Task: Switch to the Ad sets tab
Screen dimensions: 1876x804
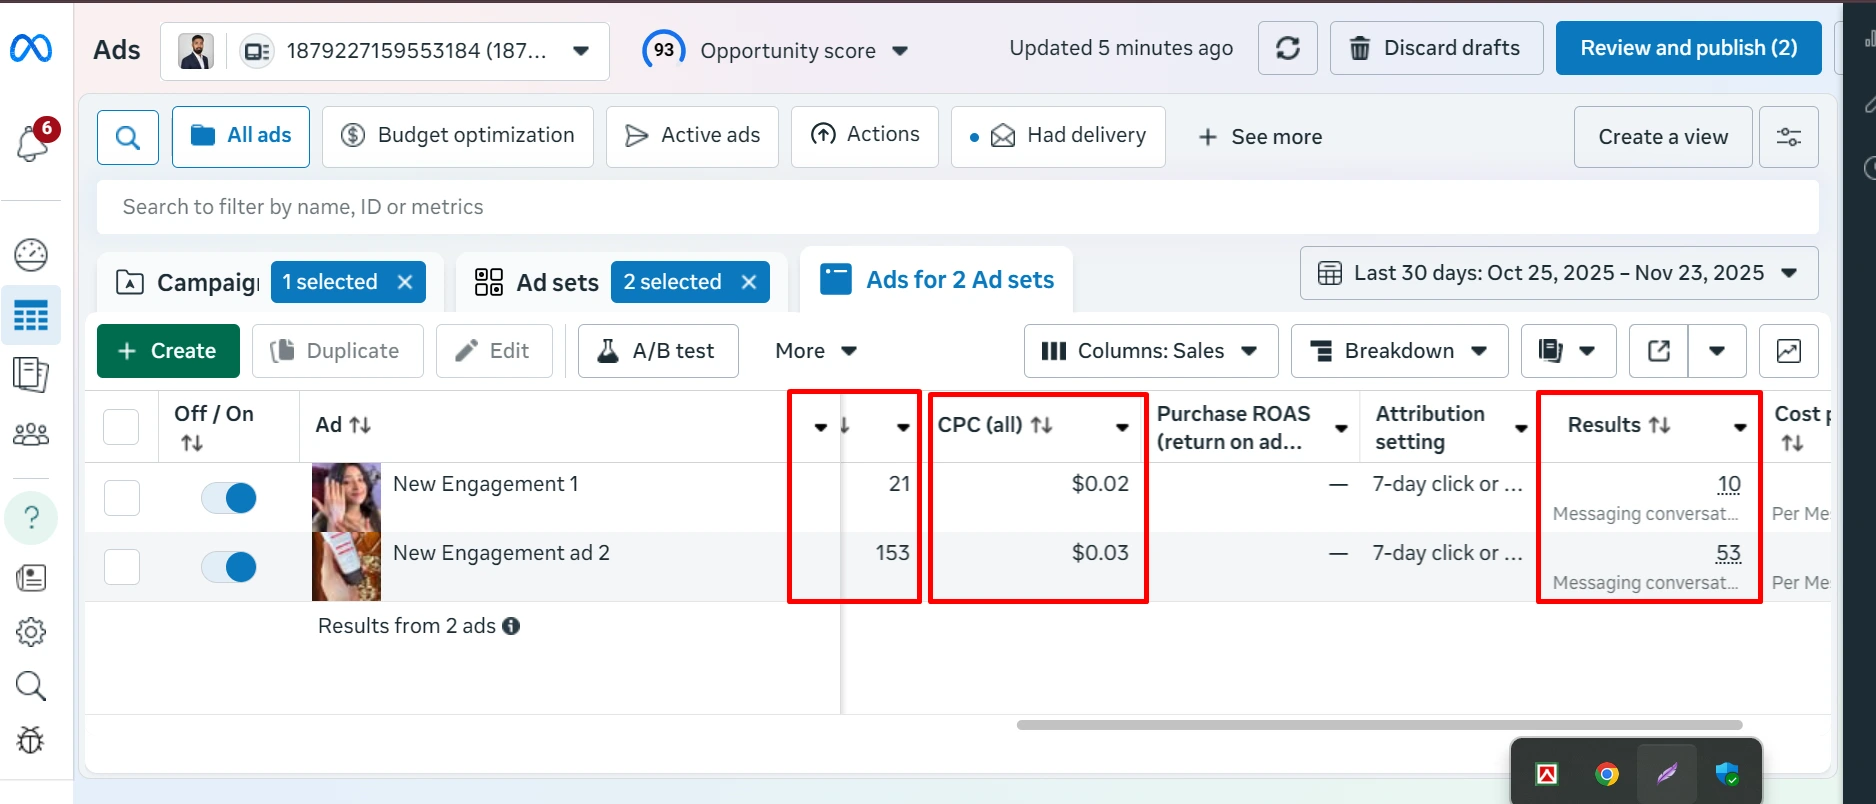Action: coord(556,282)
